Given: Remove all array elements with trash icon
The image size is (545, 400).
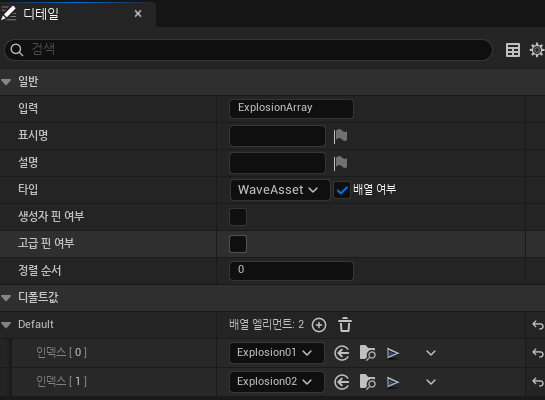Looking at the screenshot, I should coord(345,325).
